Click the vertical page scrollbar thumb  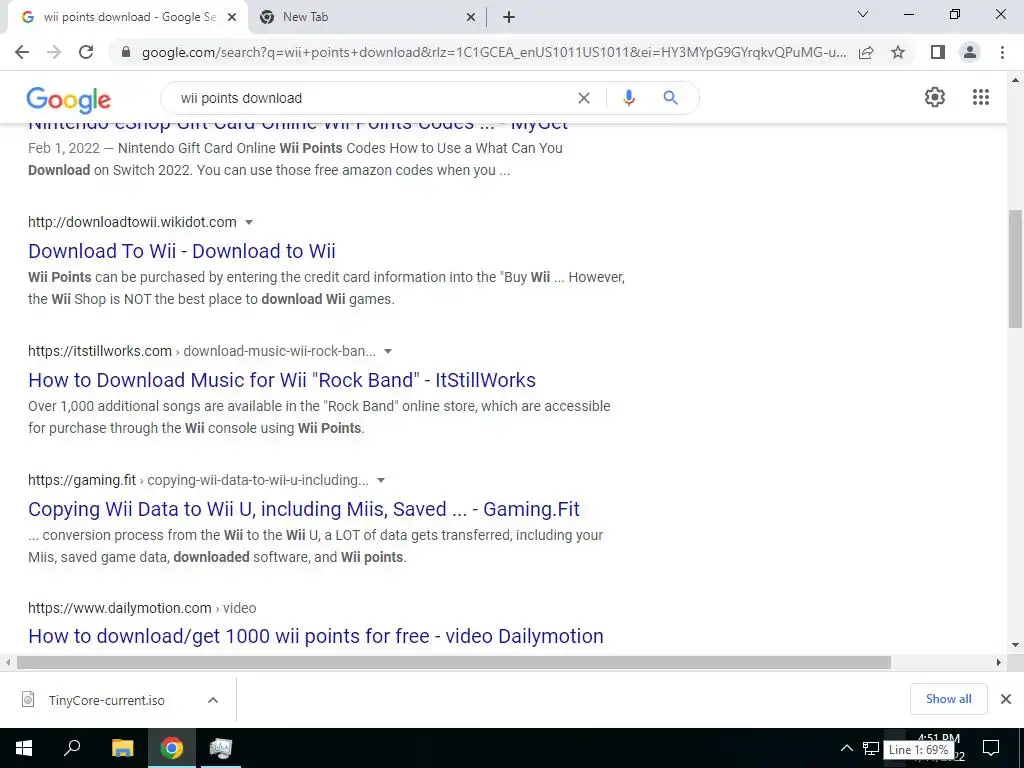(1015, 268)
